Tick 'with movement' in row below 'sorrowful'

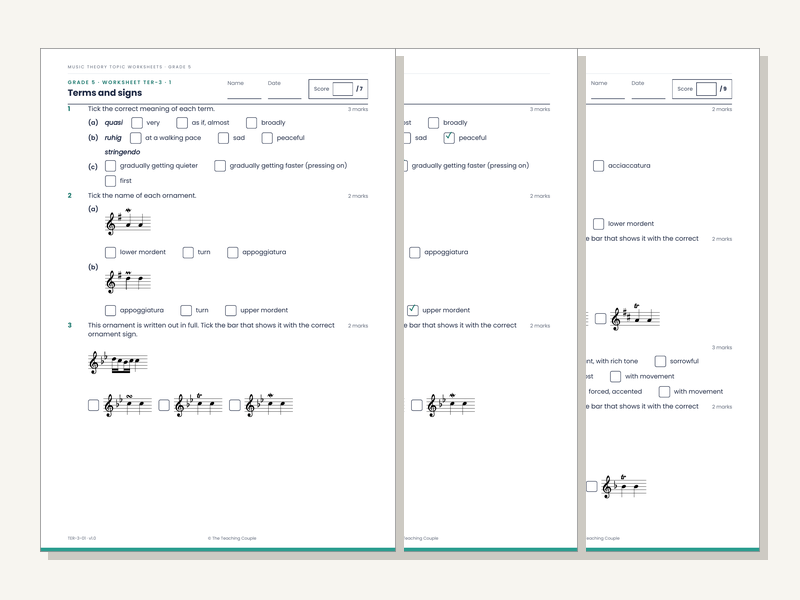(616, 377)
